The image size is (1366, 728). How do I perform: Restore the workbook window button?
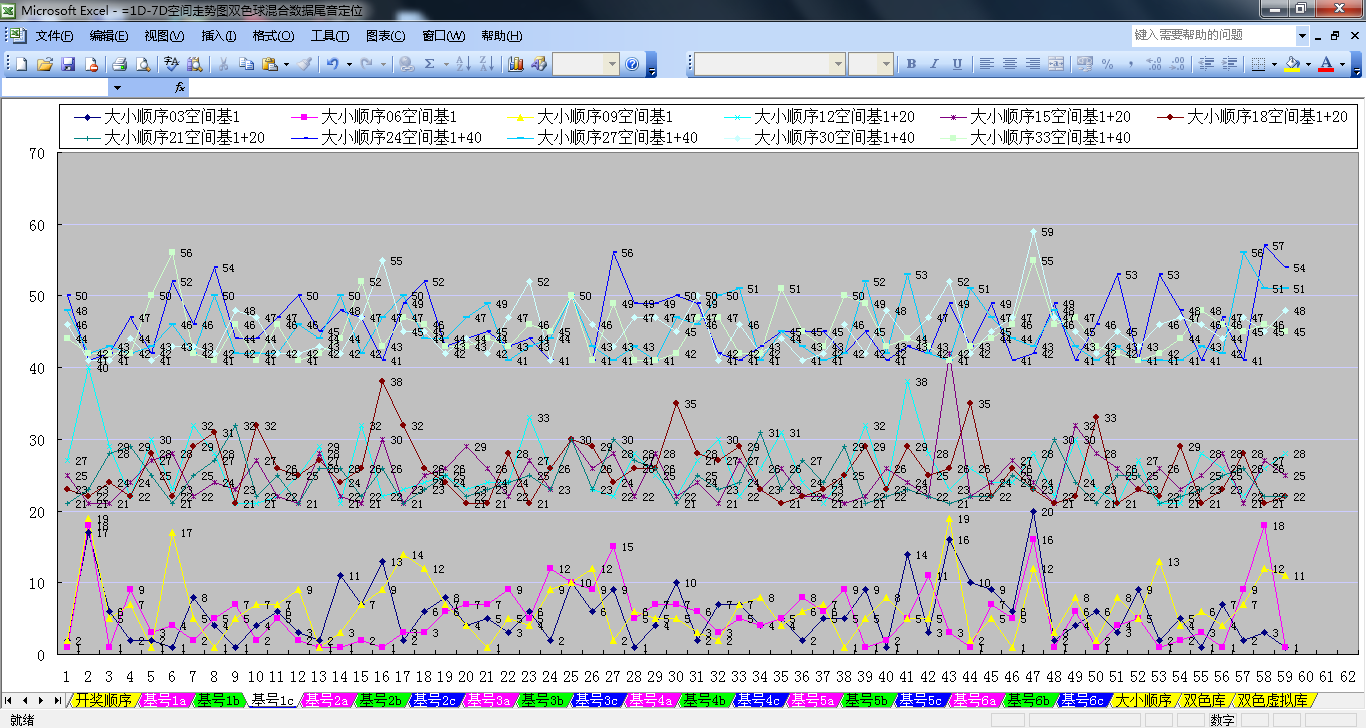(1334, 35)
